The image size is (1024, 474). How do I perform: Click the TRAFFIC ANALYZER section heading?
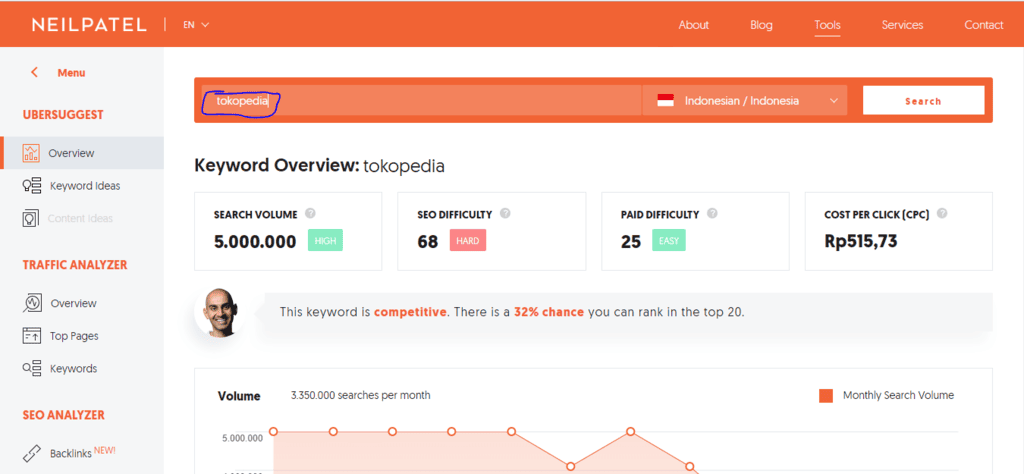click(75, 265)
